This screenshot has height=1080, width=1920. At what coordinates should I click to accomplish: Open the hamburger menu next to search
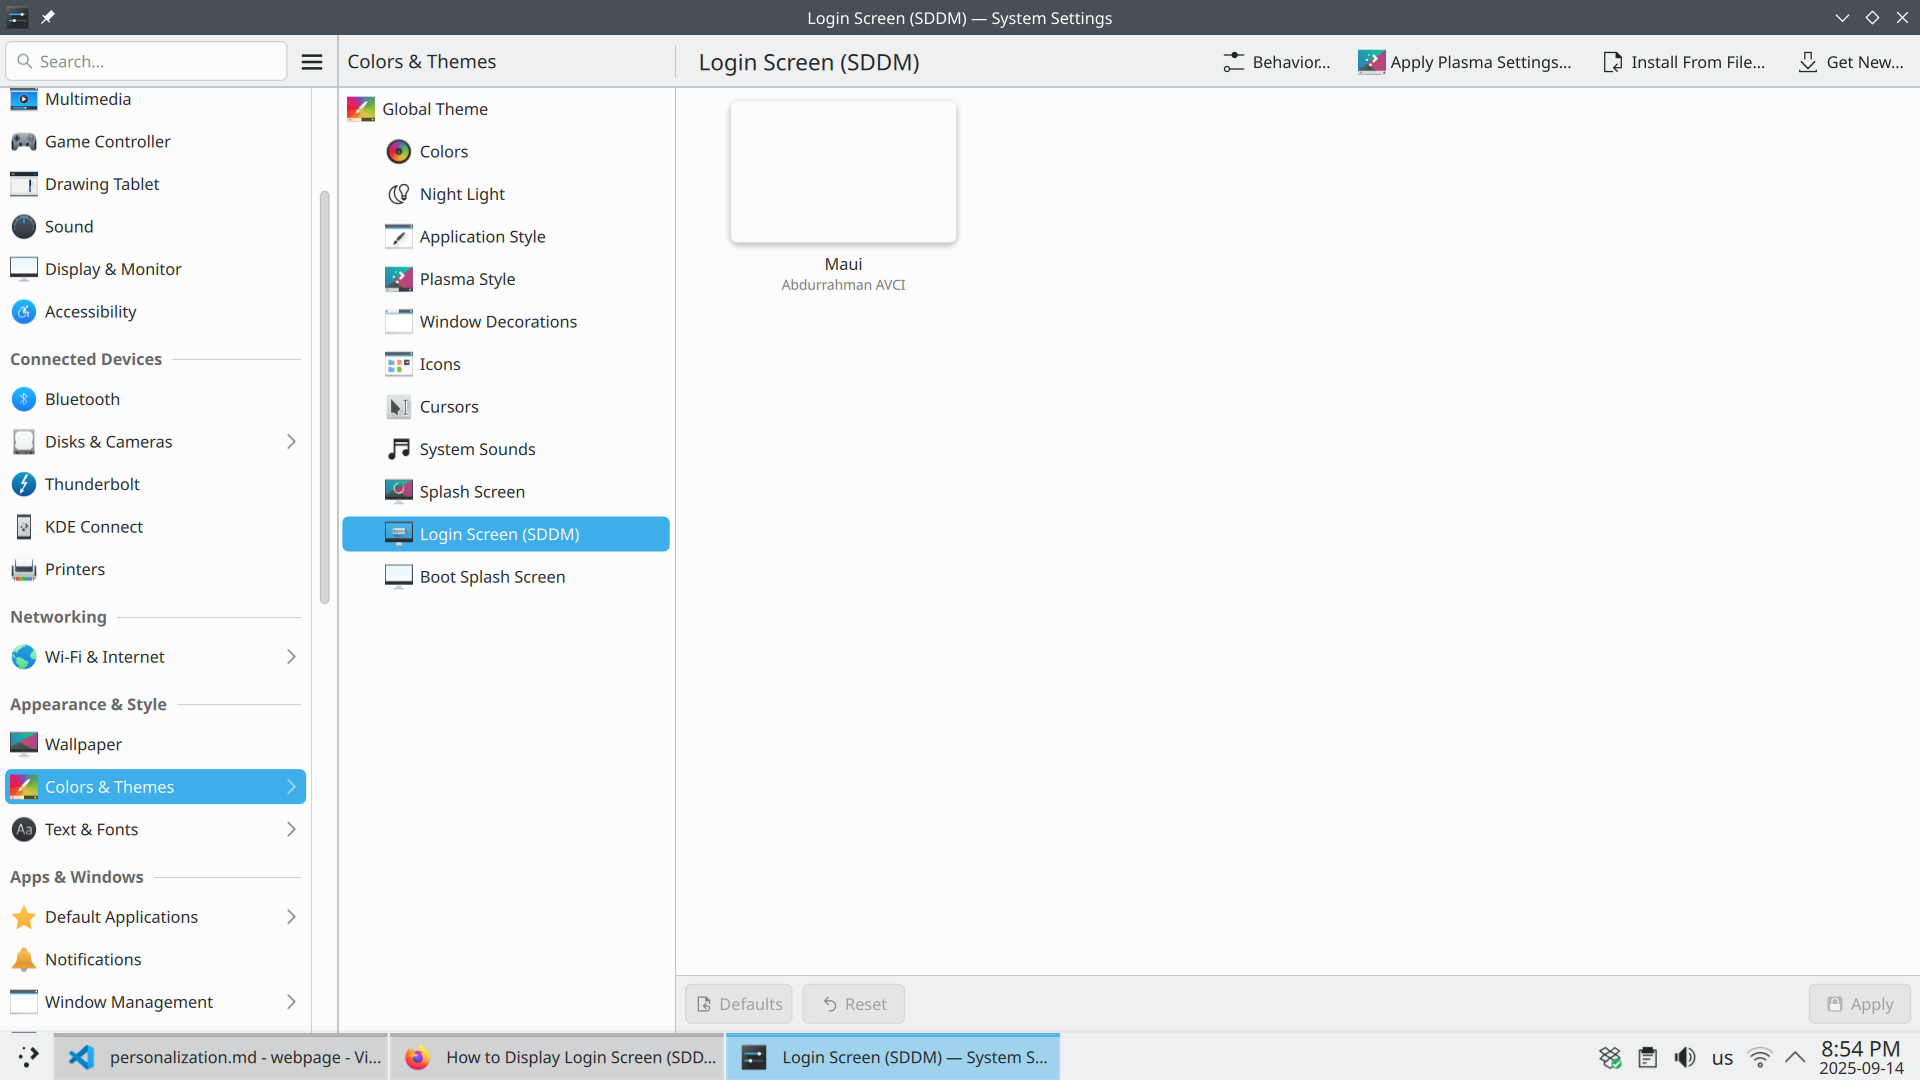click(x=312, y=62)
